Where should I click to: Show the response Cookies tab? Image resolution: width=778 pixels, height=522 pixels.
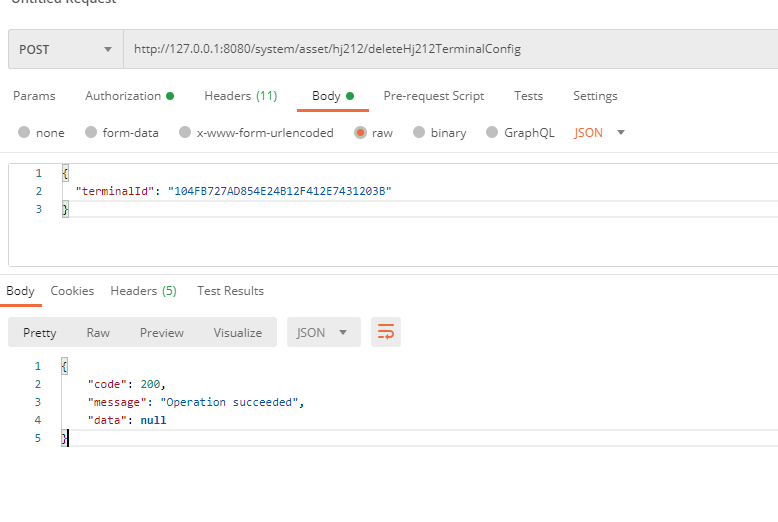72,291
